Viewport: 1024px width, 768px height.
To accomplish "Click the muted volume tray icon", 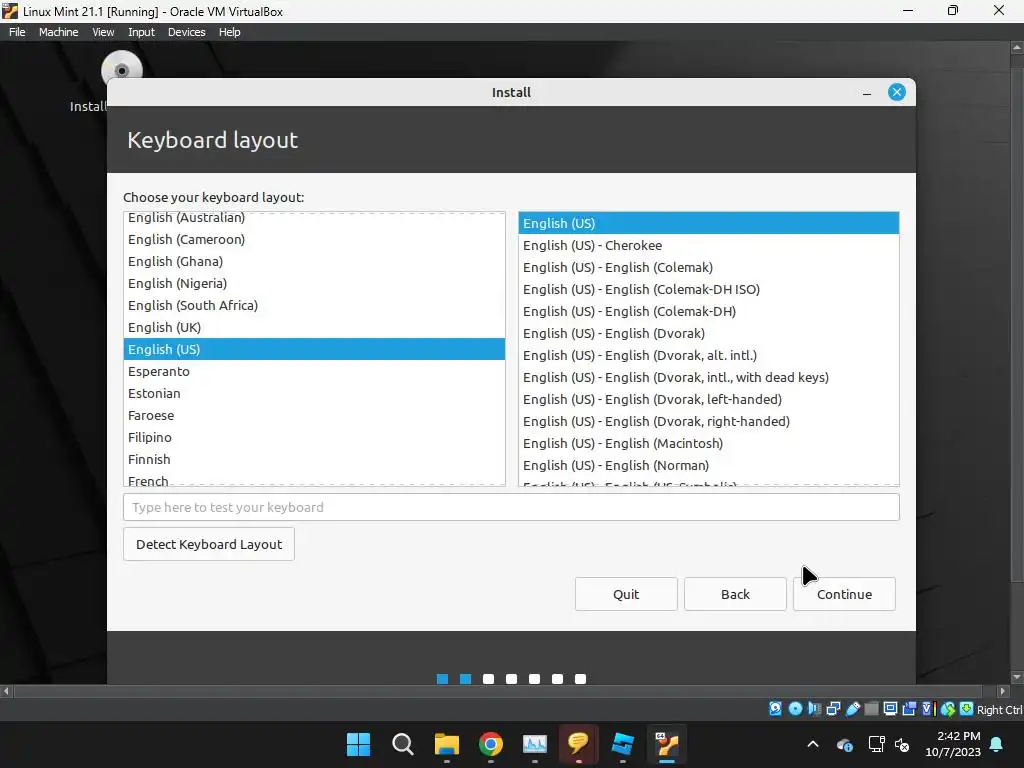I will (x=903, y=744).
